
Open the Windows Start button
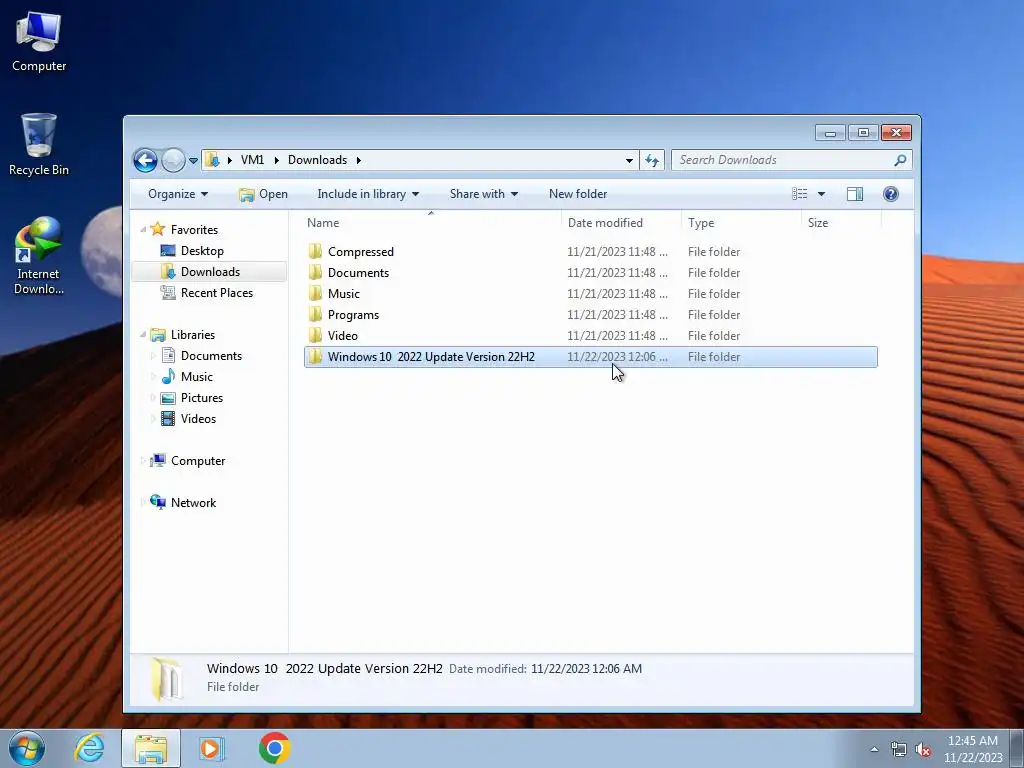[27, 748]
